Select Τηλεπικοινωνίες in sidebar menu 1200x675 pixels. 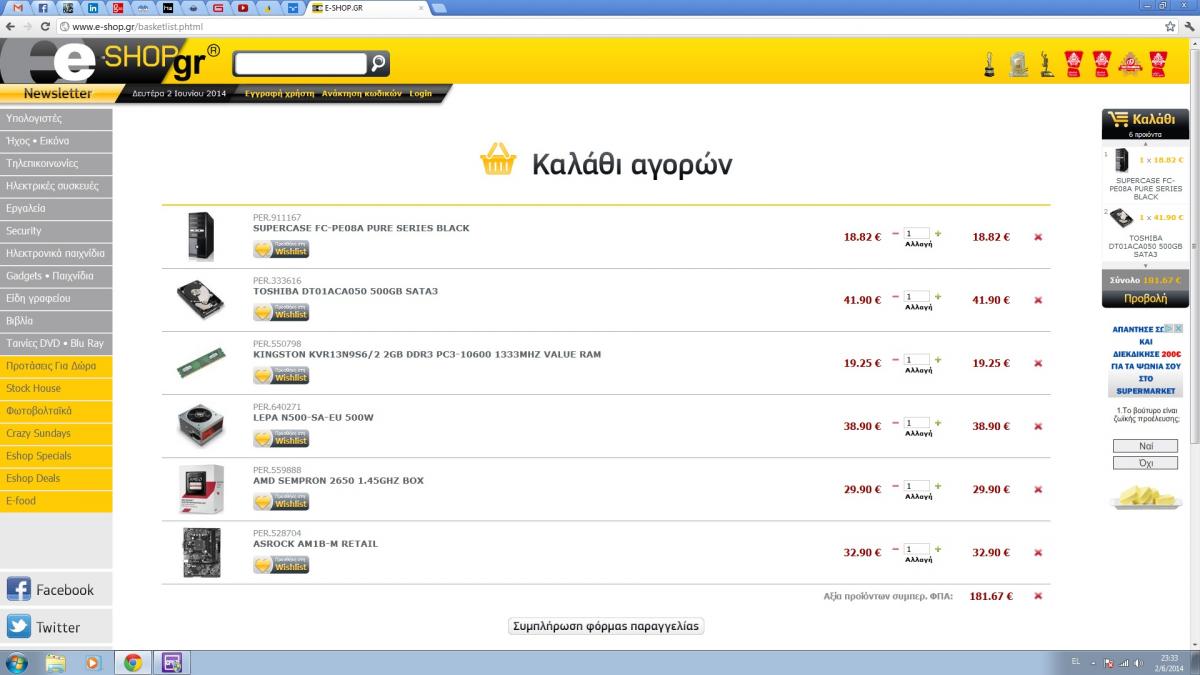pyautogui.click(x=56, y=163)
